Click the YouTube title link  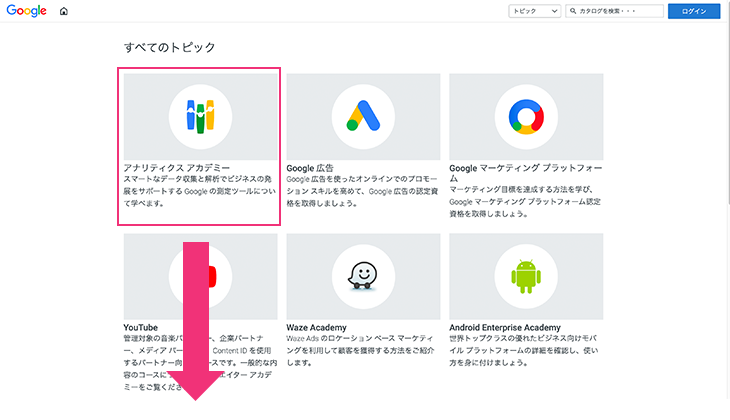point(140,327)
